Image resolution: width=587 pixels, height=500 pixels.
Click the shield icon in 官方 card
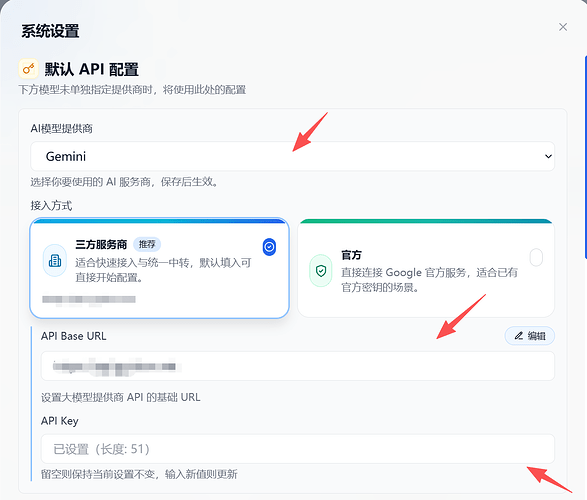(321, 271)
